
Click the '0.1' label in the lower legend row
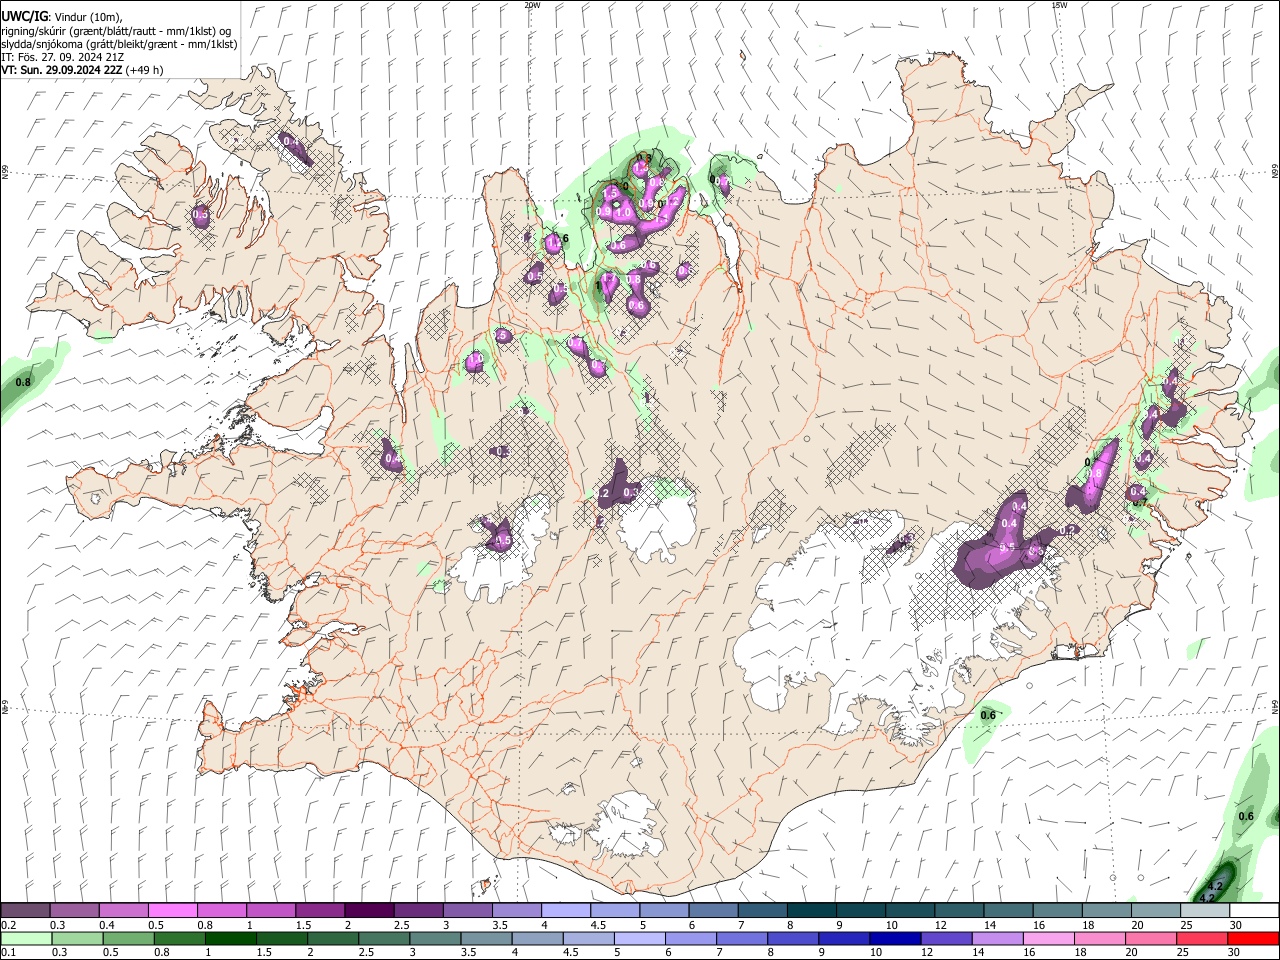click(8, 952)
